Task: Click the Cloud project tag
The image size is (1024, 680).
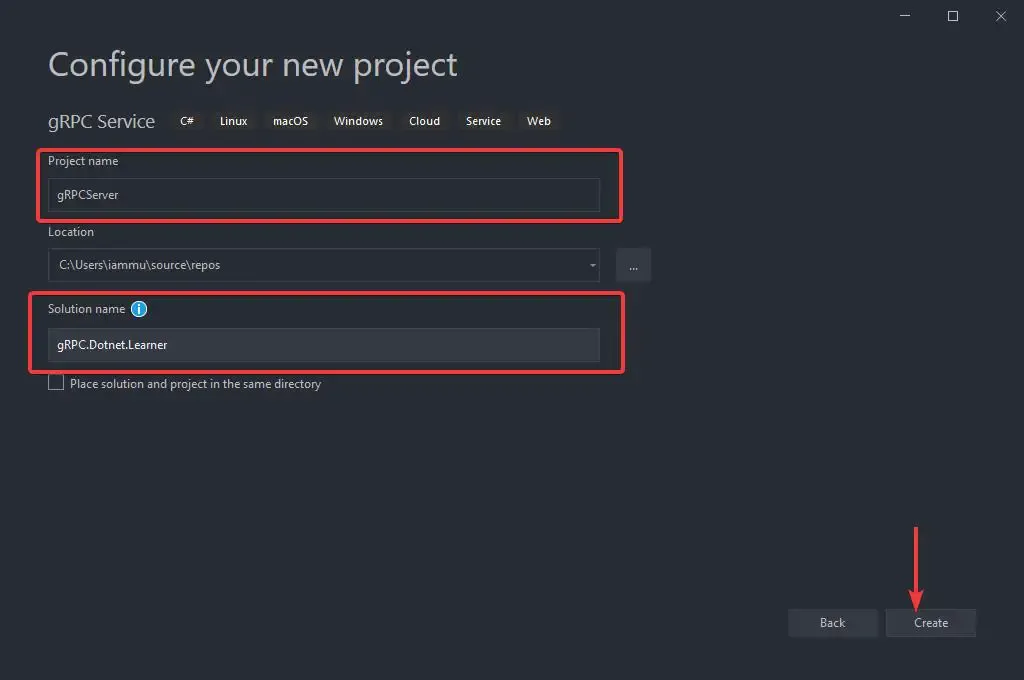Action: tap(424, 120)
